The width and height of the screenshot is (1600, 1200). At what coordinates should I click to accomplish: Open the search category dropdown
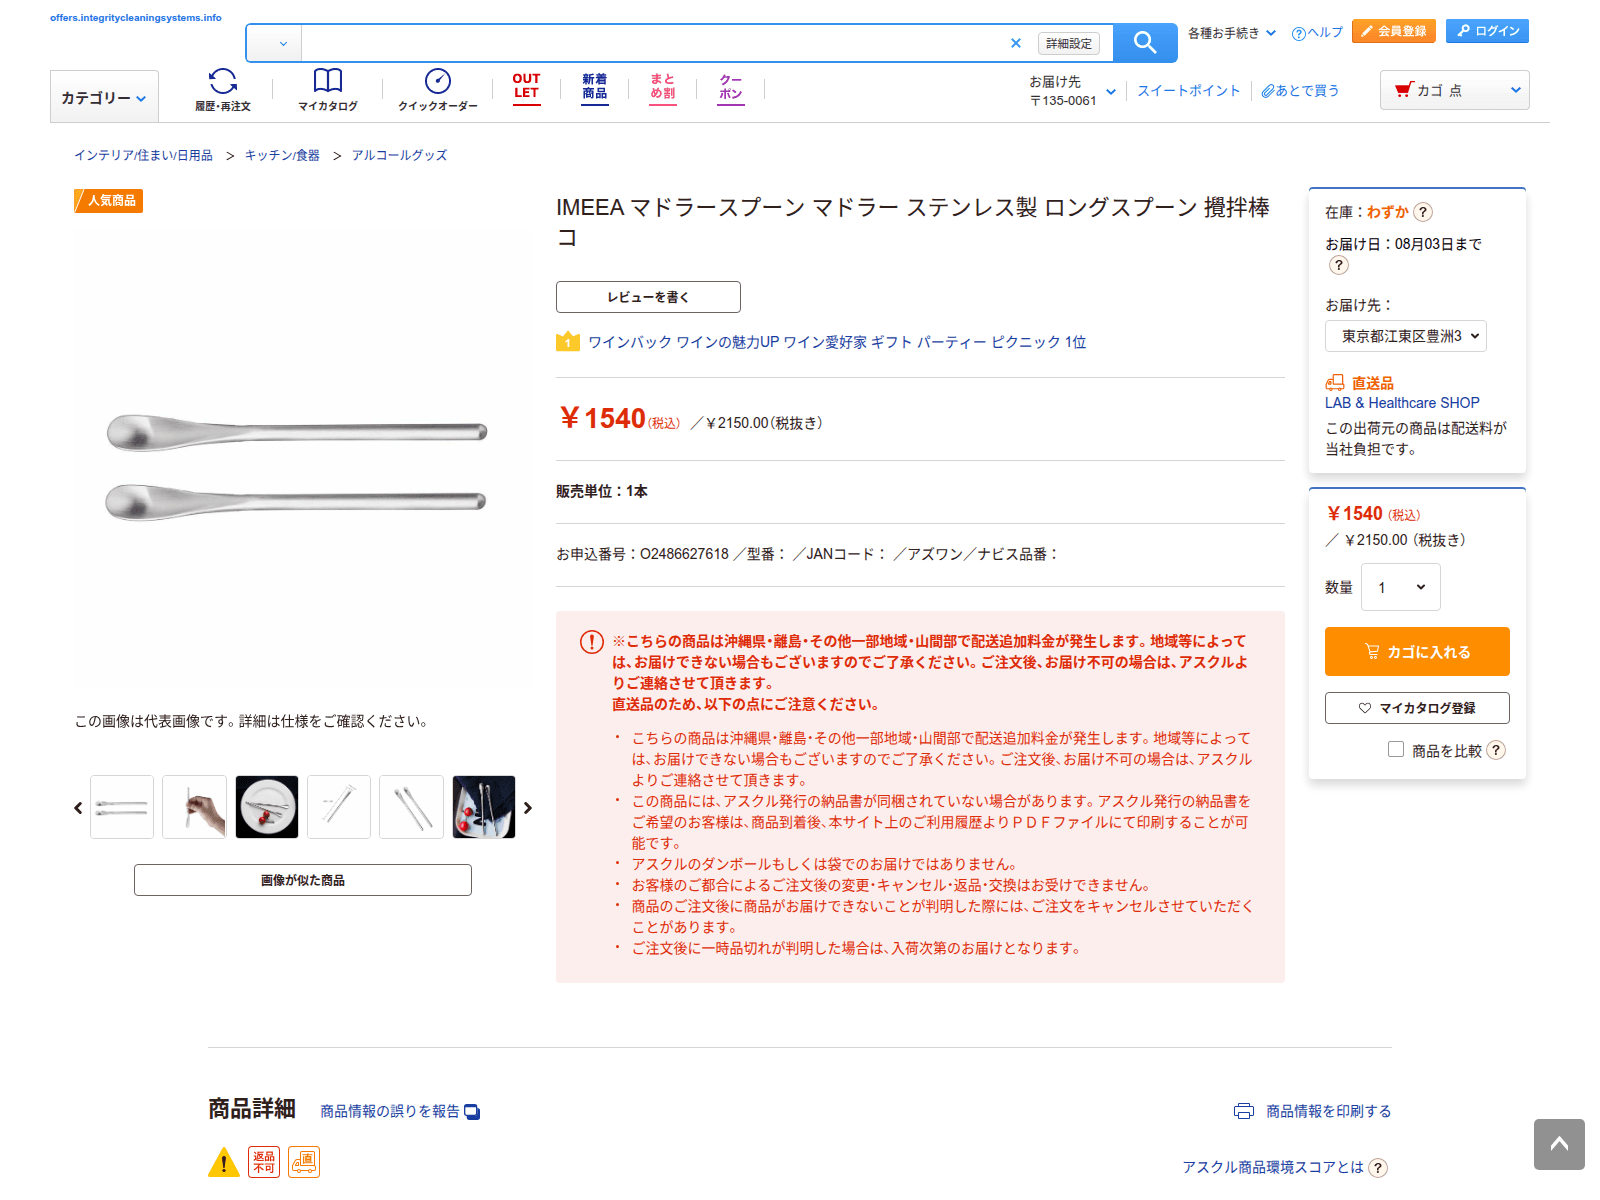(x=274, y=43)
